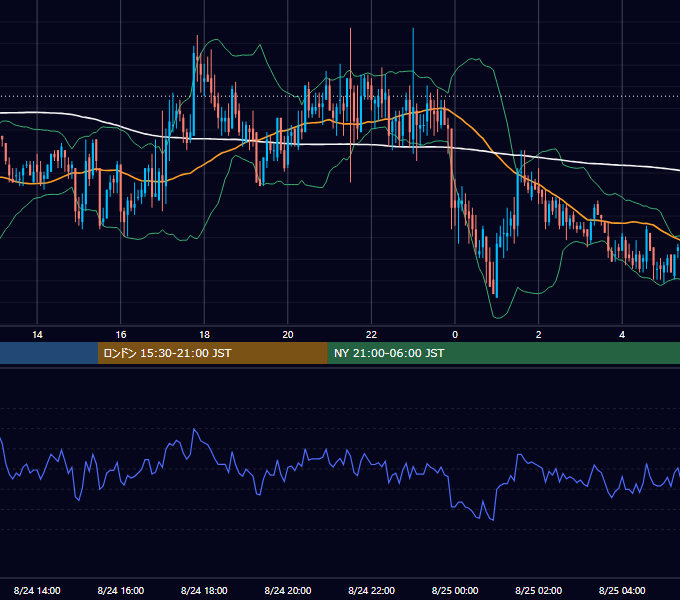
Task: Click the 8/25 00:00 time label
Action: [455, 590]
